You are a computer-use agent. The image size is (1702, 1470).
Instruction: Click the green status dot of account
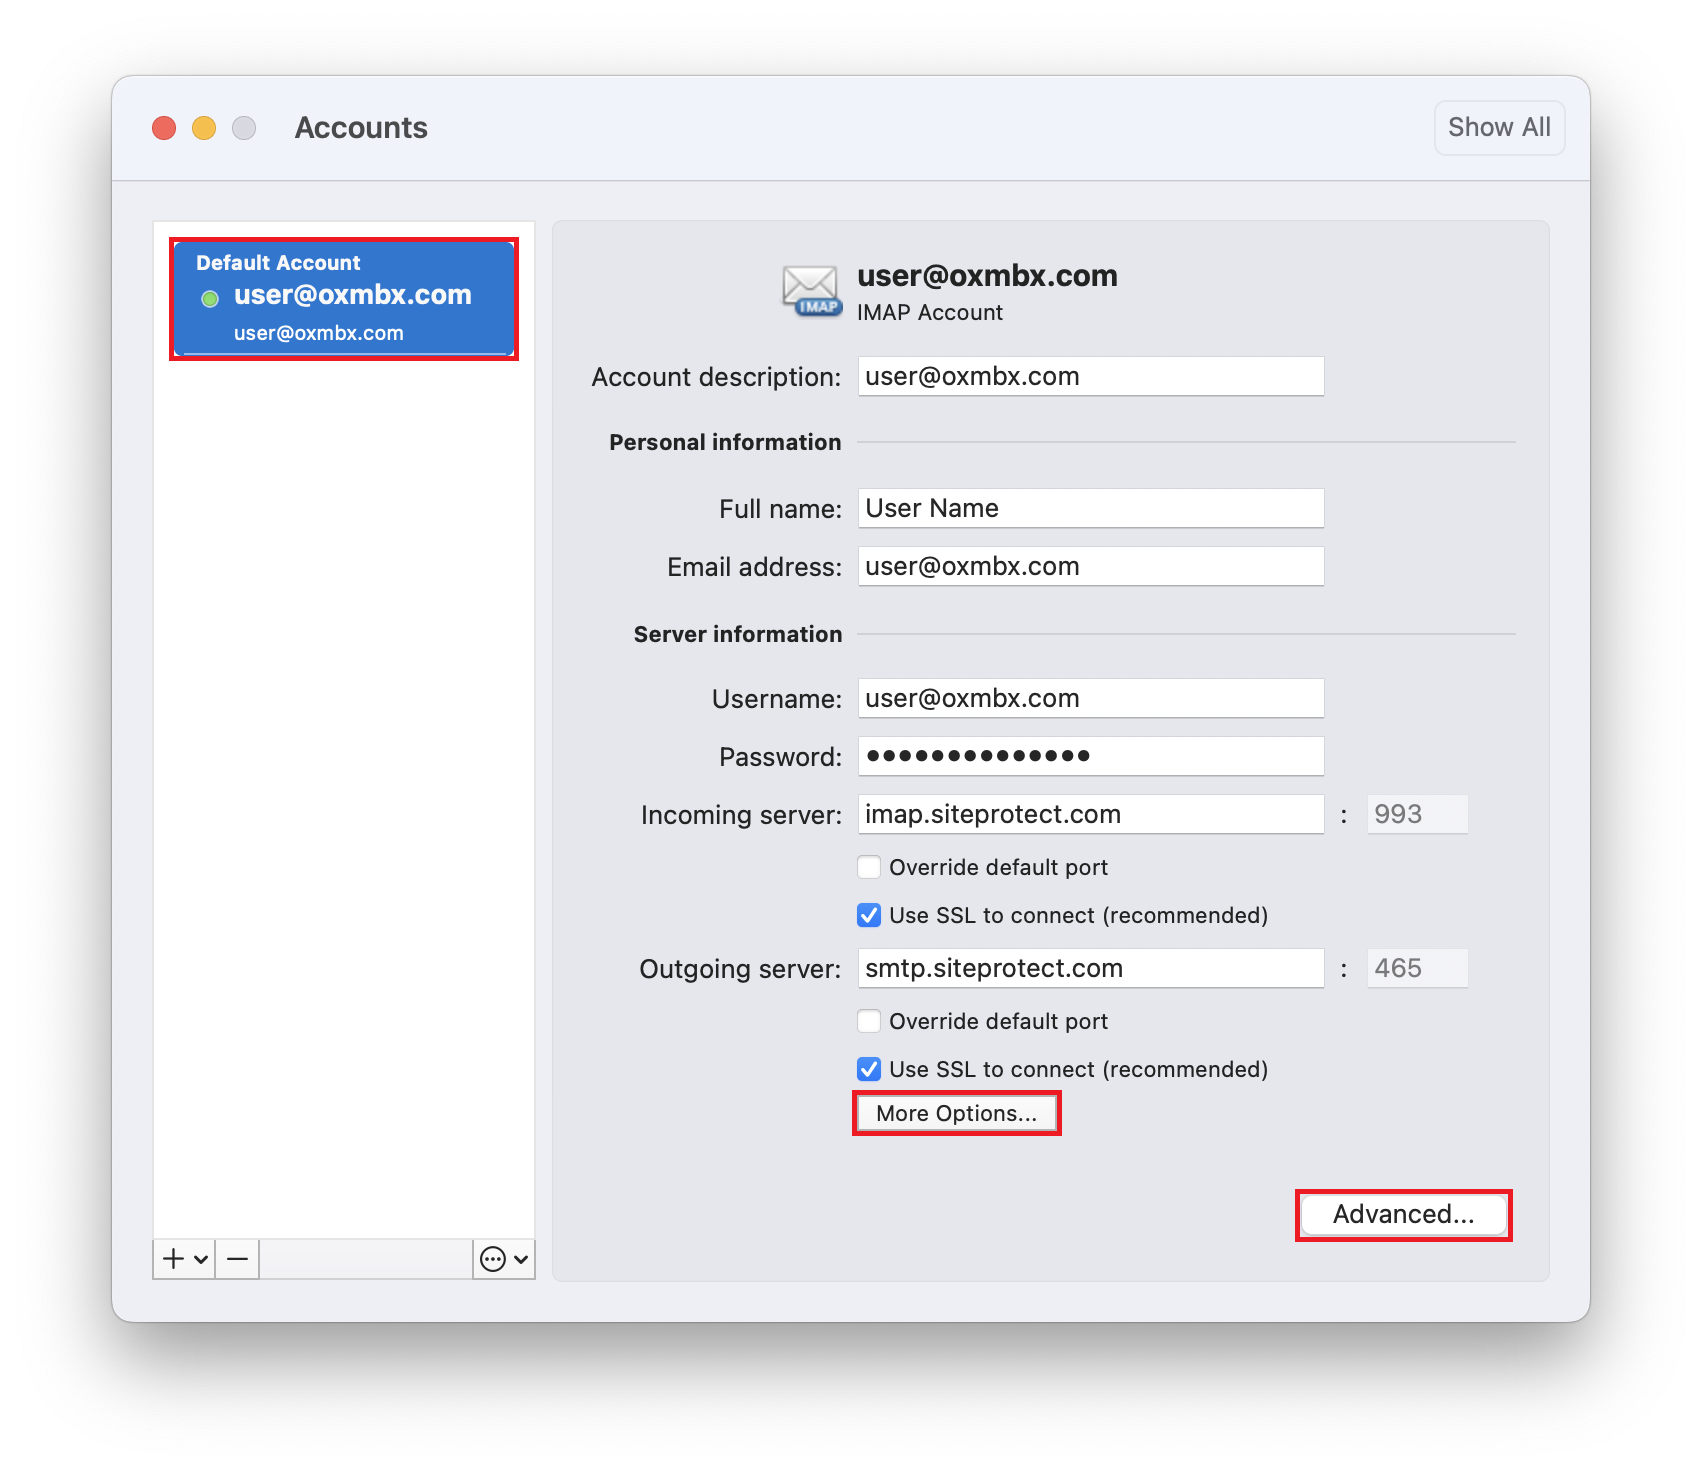(210, 299)
